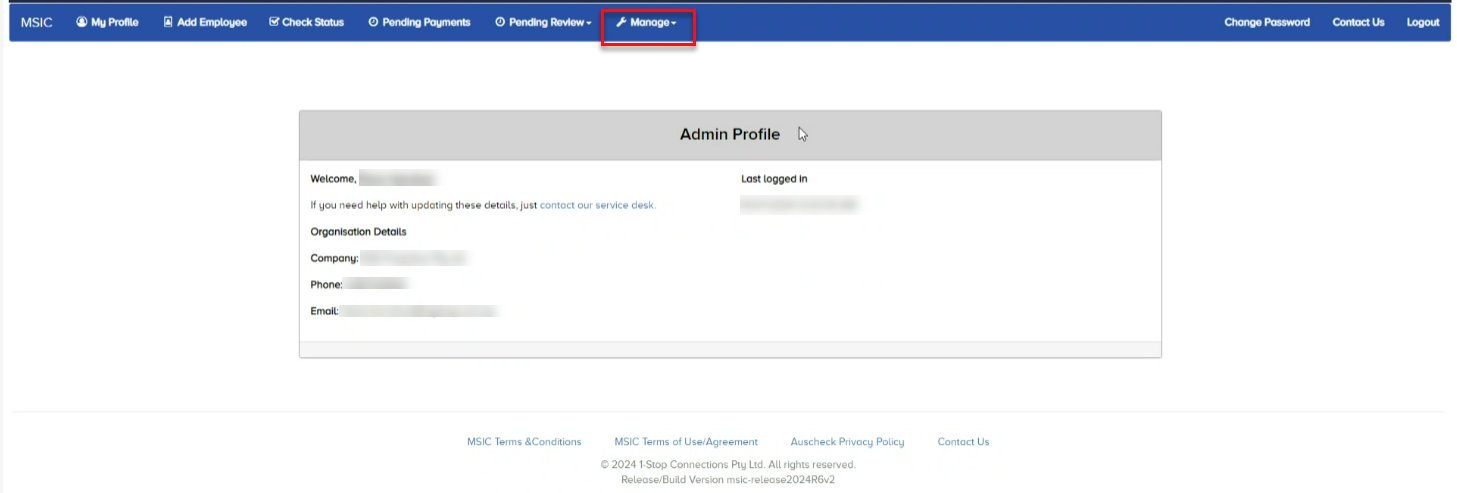This screenshot has height=493, width=1457.
Task: Click the Last logged in label
Action: pyautogui.click(x=774, y=179)
